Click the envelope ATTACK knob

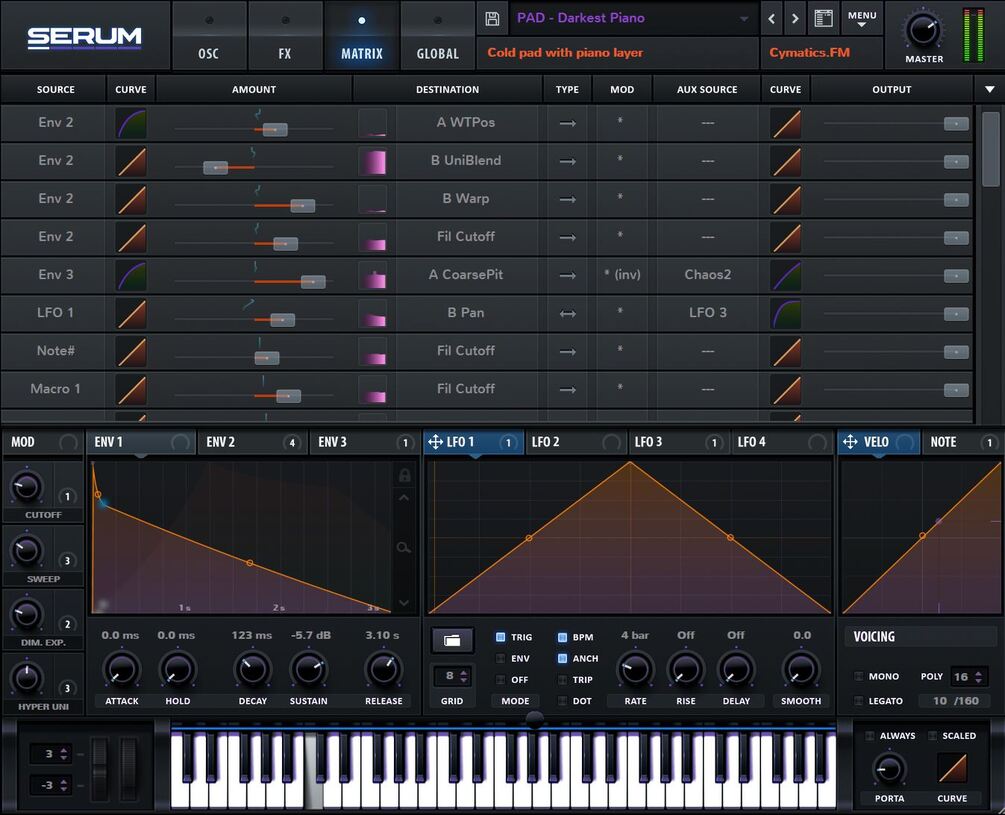click(x=121, y=670)
